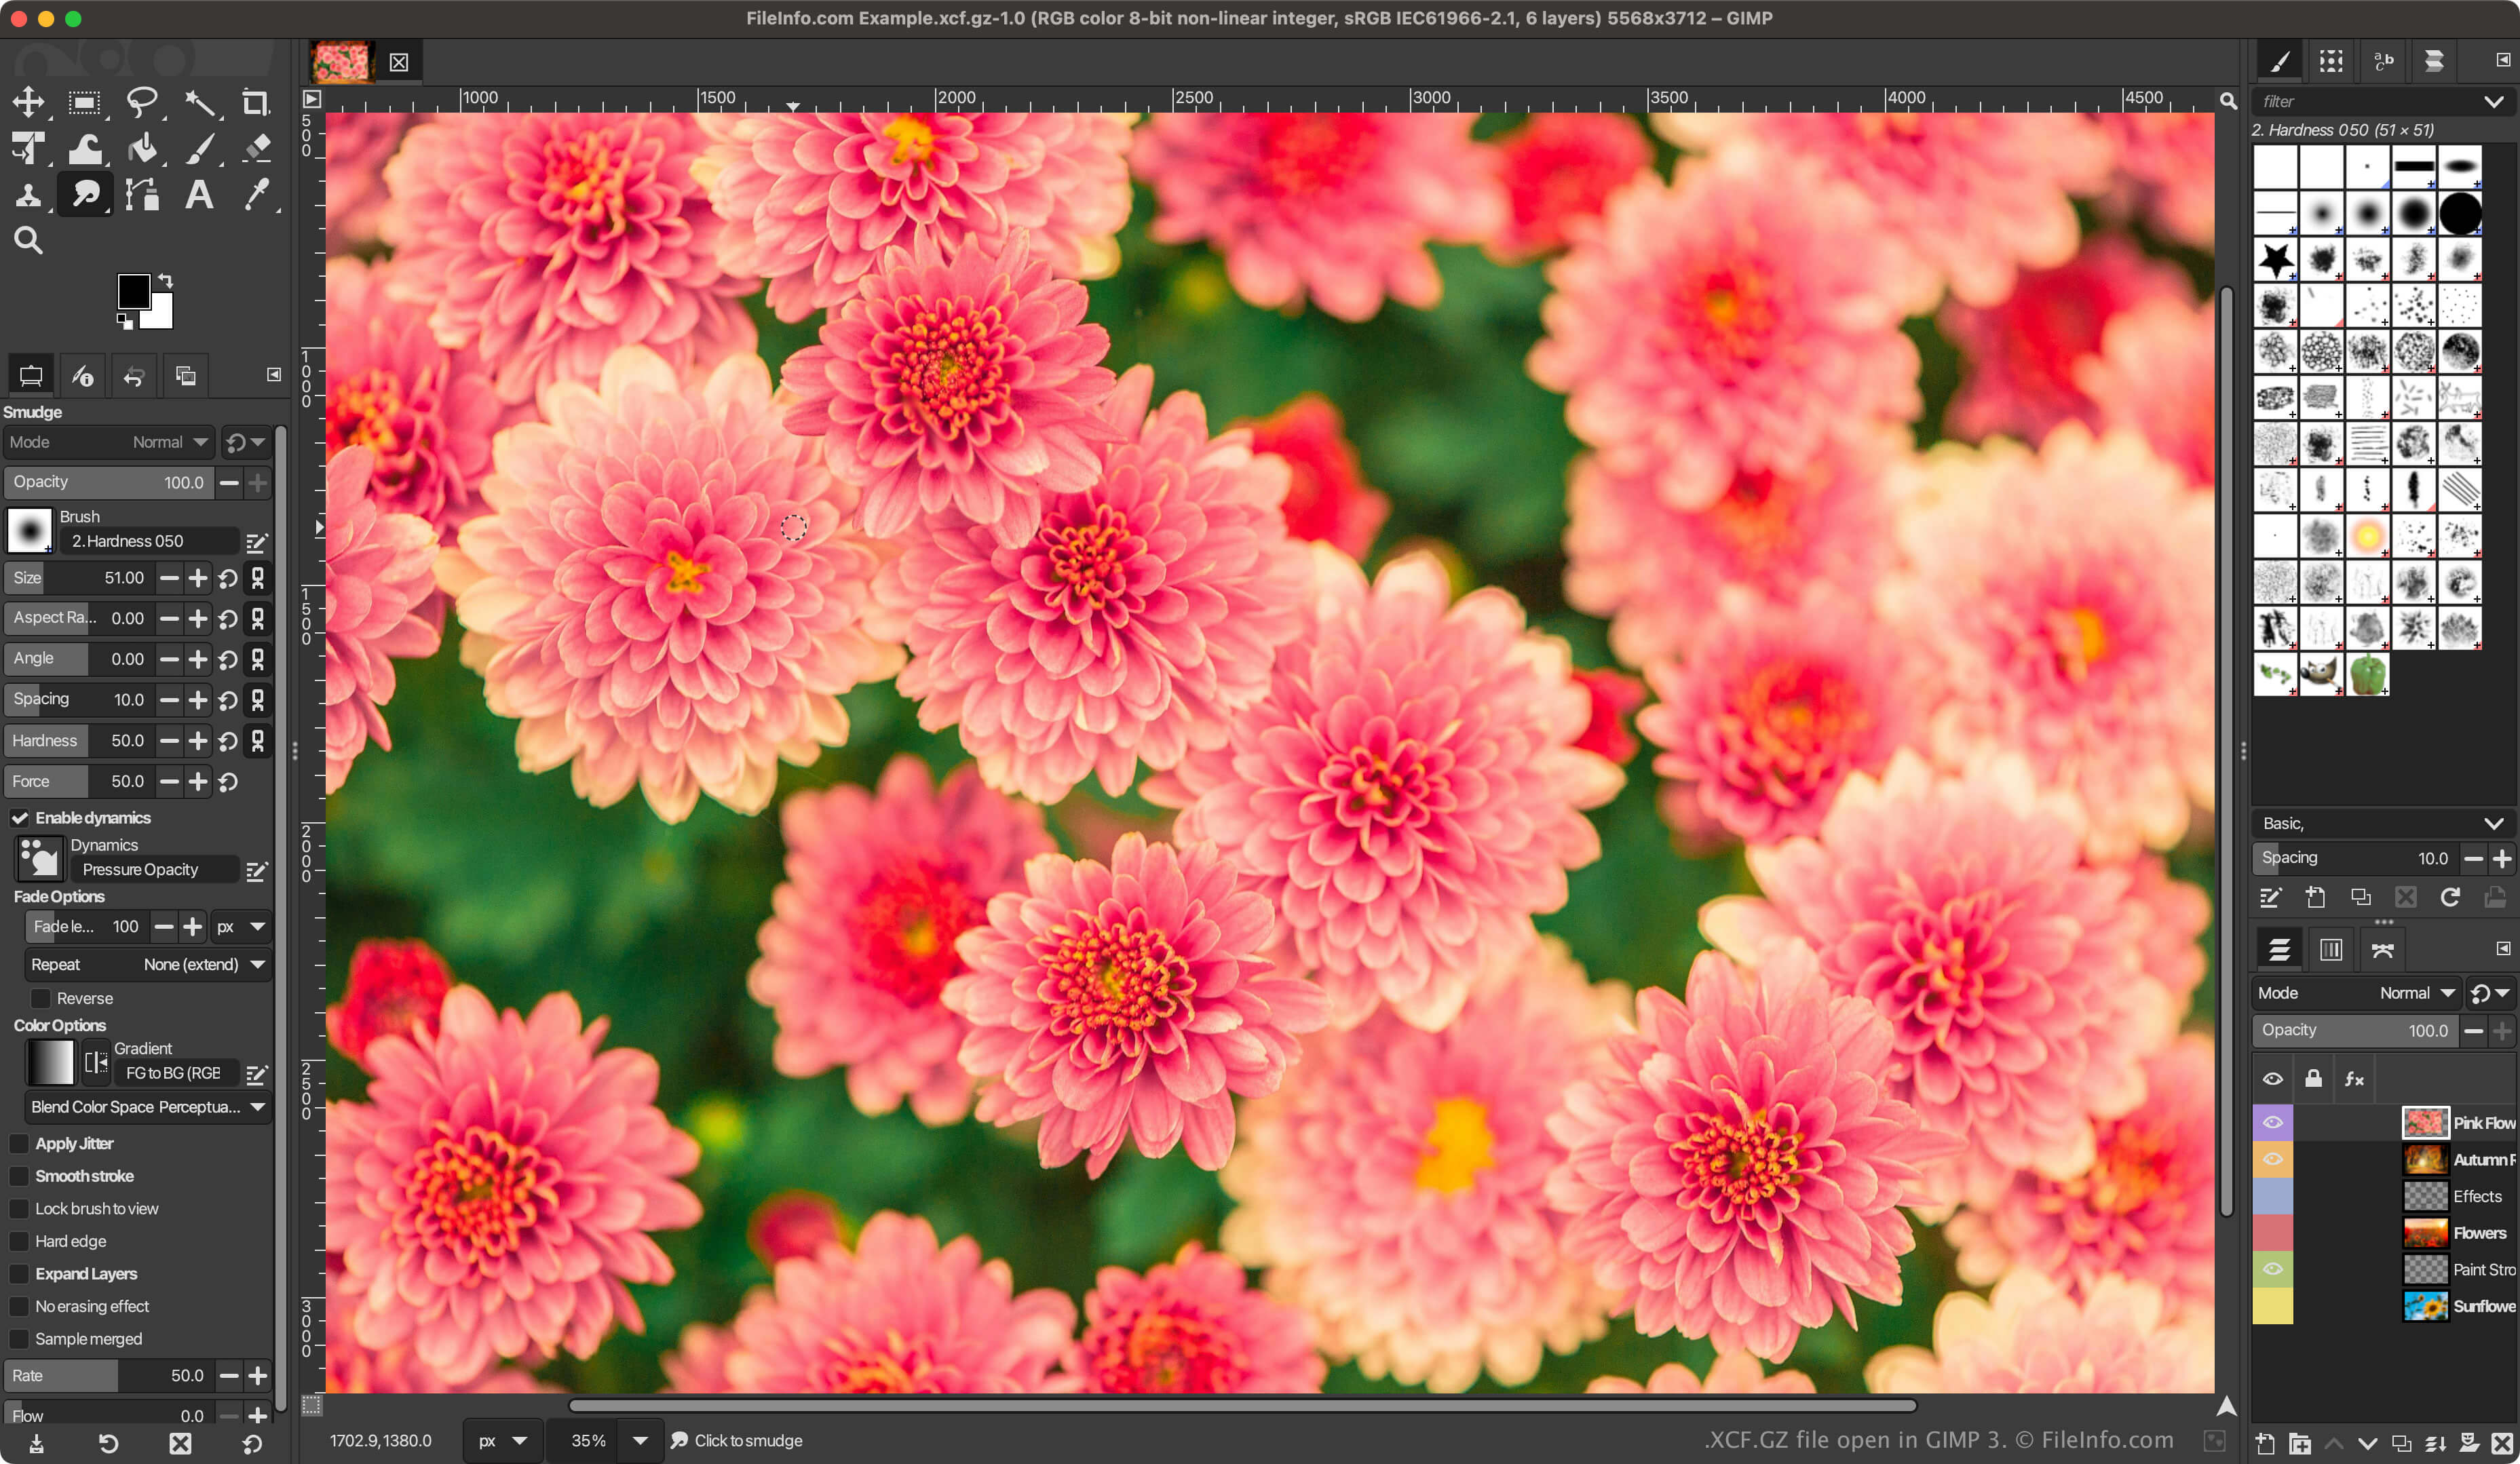The image size is (2520, 1464).
Task: Select the Move tool
Action: coord(28,101)
